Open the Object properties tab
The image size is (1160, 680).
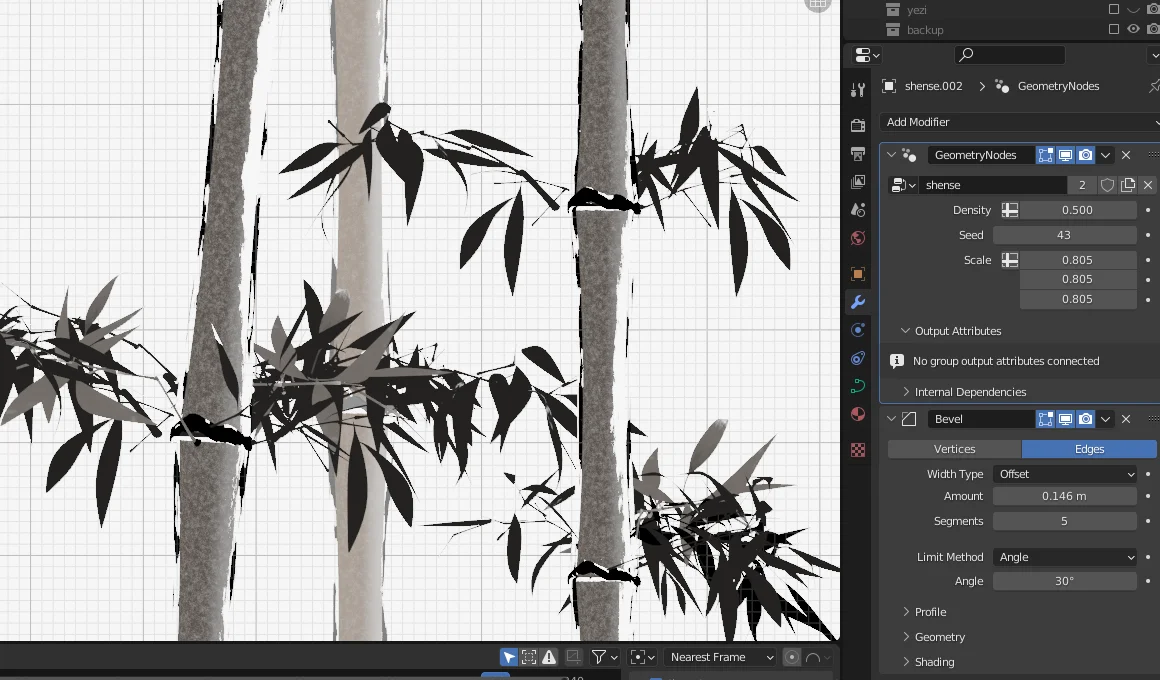(x=857, y=273)
